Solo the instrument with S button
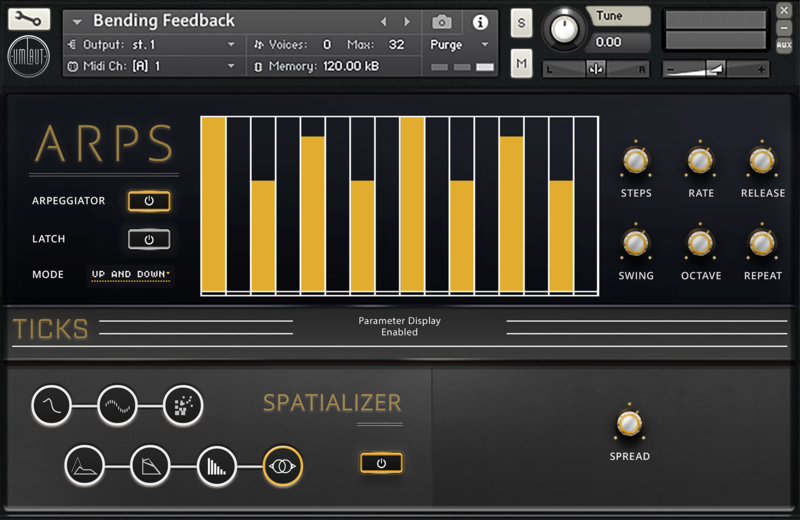The image size is (800, 520). click(521, 23)
